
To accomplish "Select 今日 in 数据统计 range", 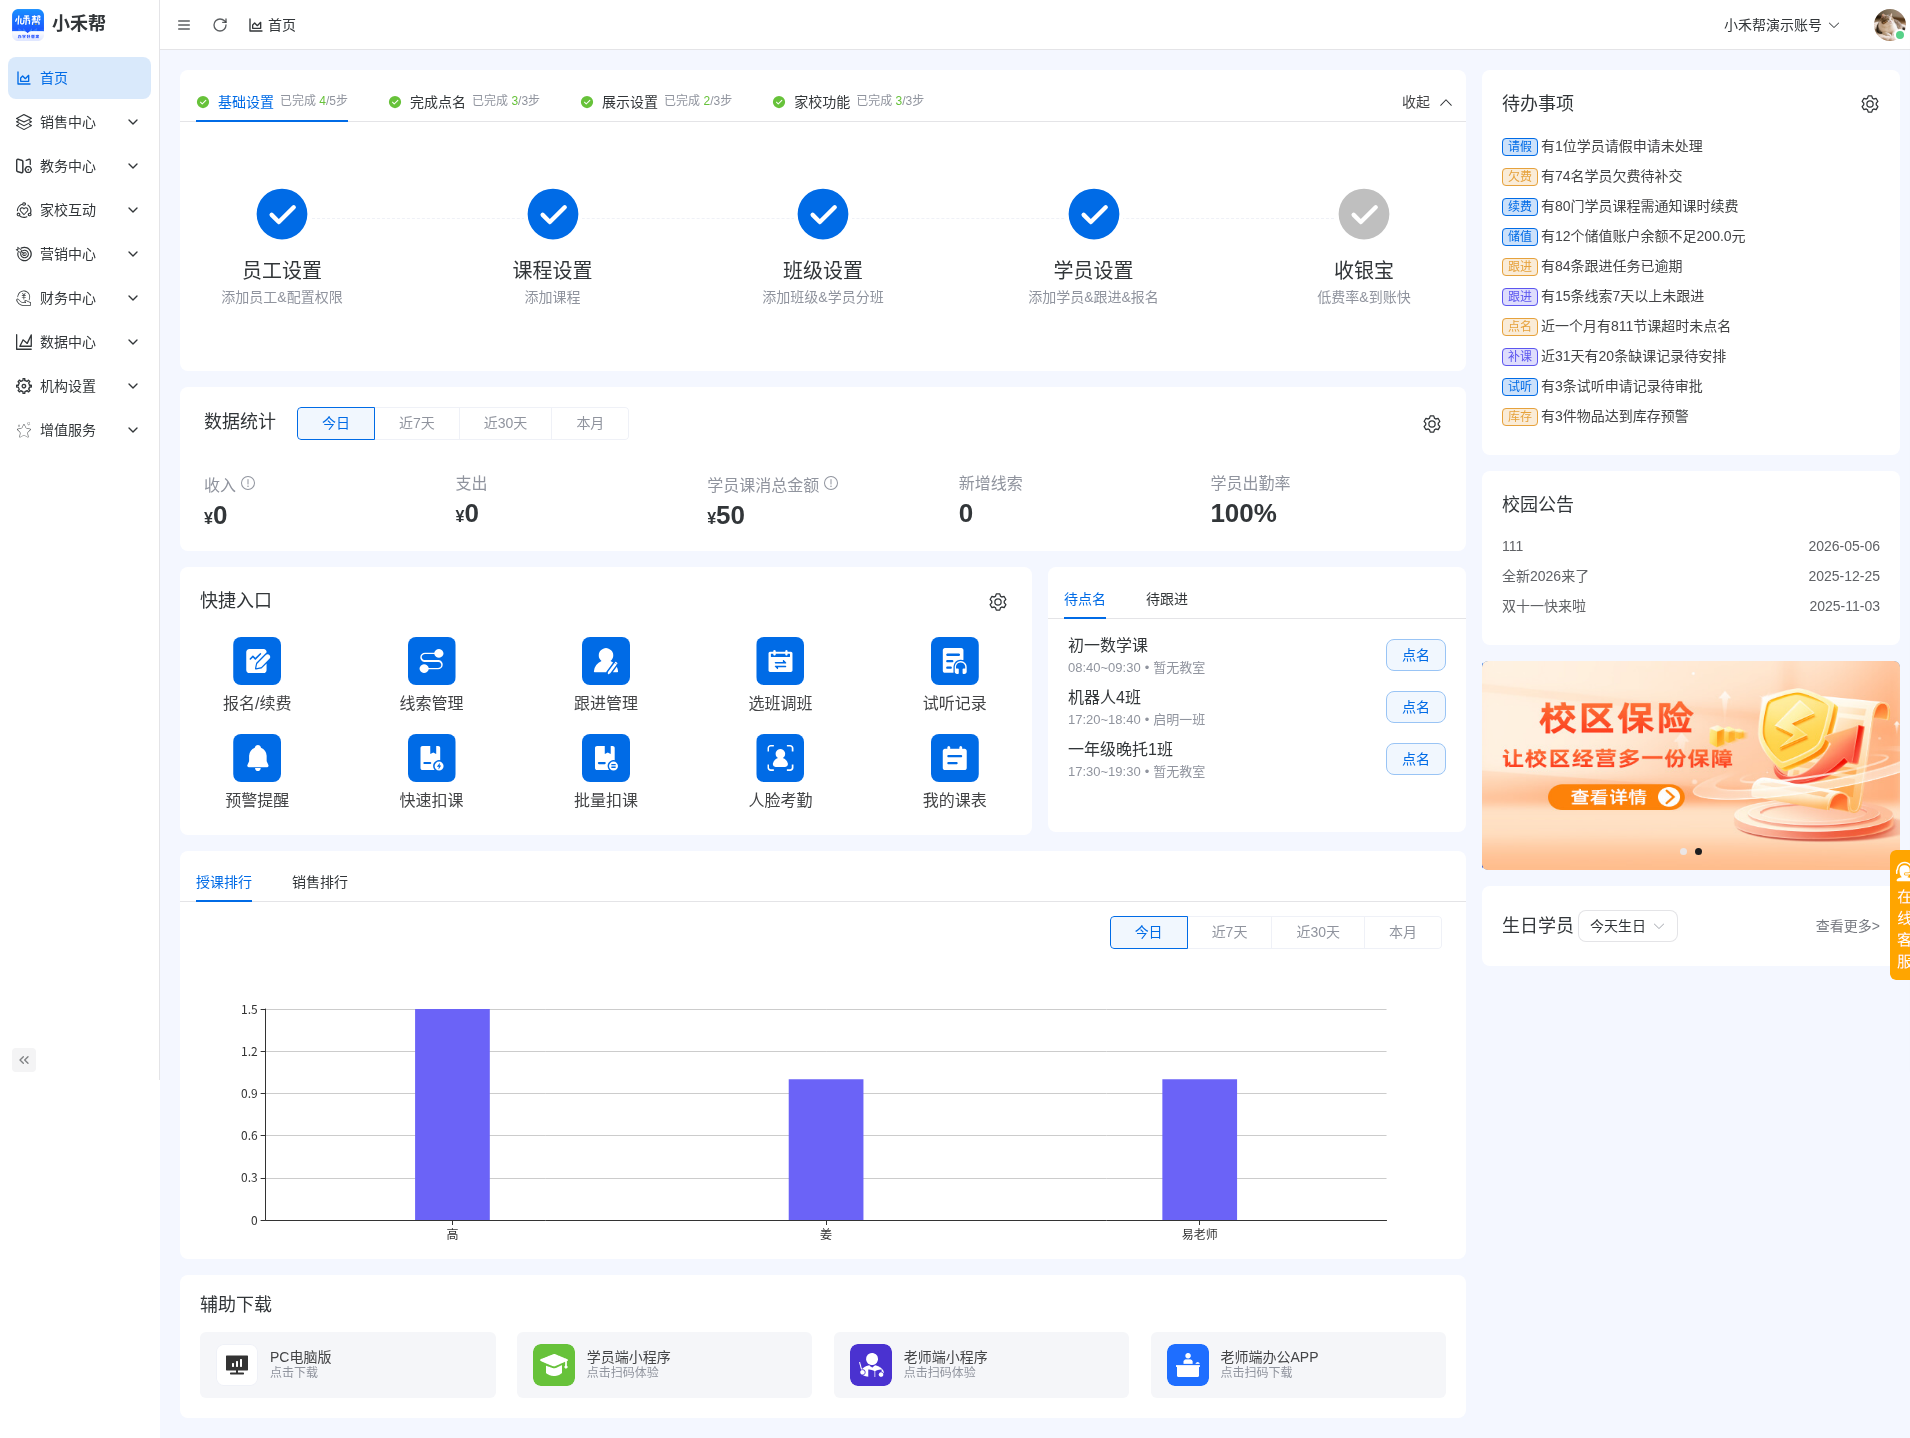I will [336, 423].
